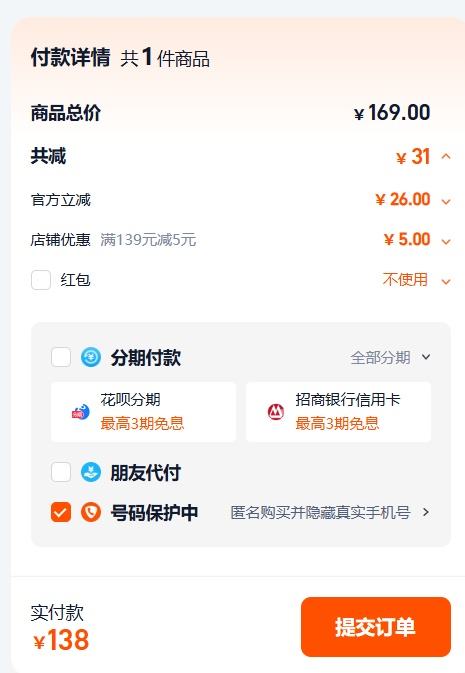Collapse the 共减 ¥31 discount breakdown
This screenshot has height=673, width=465.
[x=446, y=156]
